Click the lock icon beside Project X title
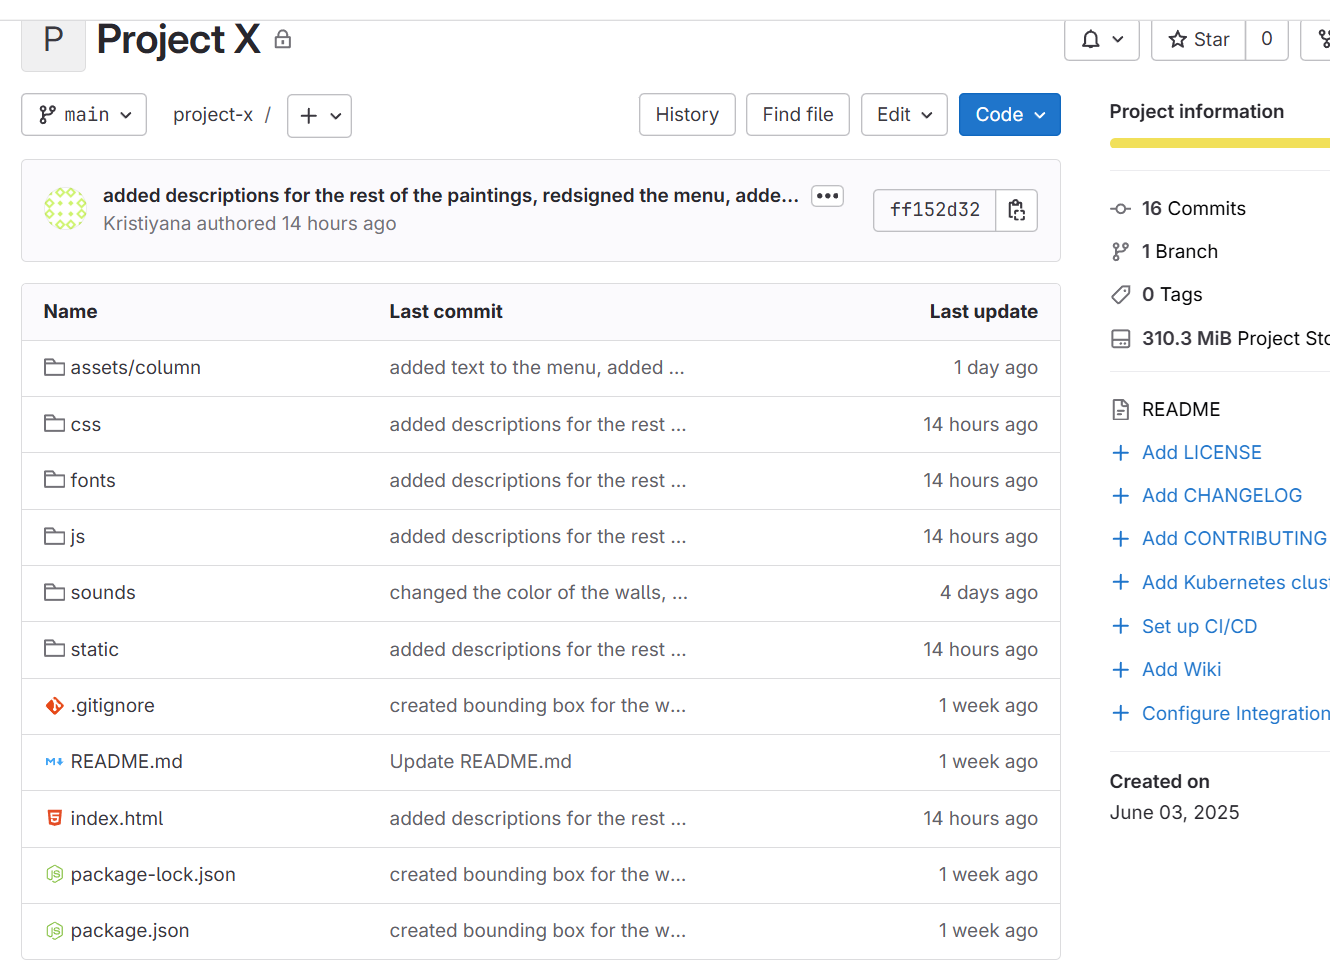Screen dimensions: 1330x964 282,39
